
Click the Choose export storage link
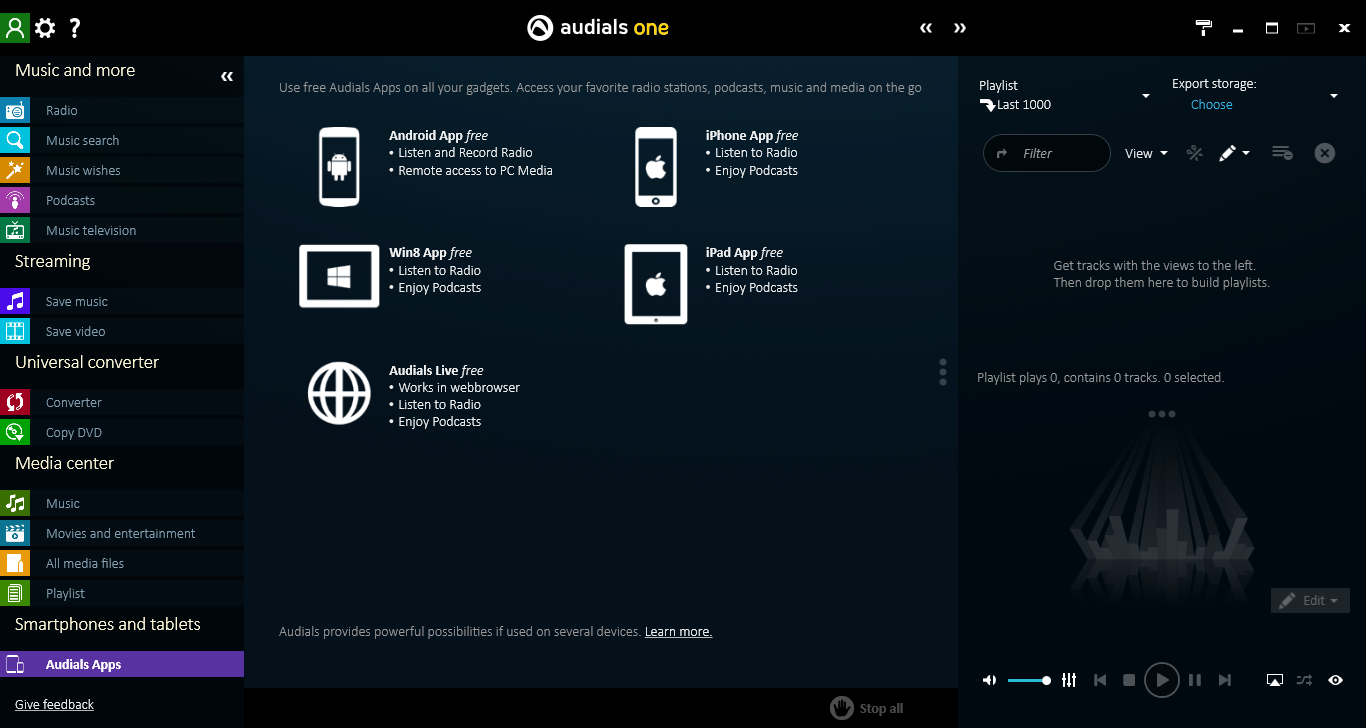click(x=1212, y=105)
